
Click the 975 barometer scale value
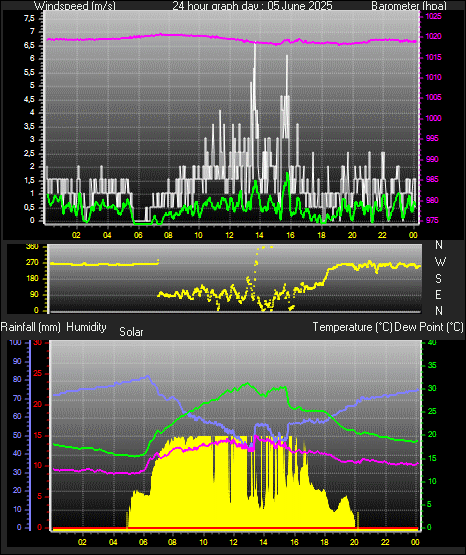pos(432,220)
